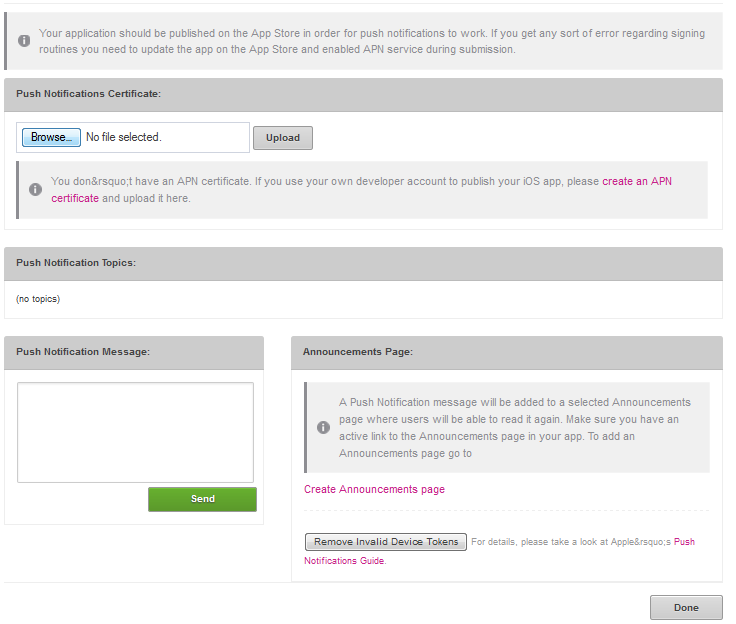This screenshot has width=736, height=624.
Task: Click the Announcements page explanation text
Action: click(514, 427)
